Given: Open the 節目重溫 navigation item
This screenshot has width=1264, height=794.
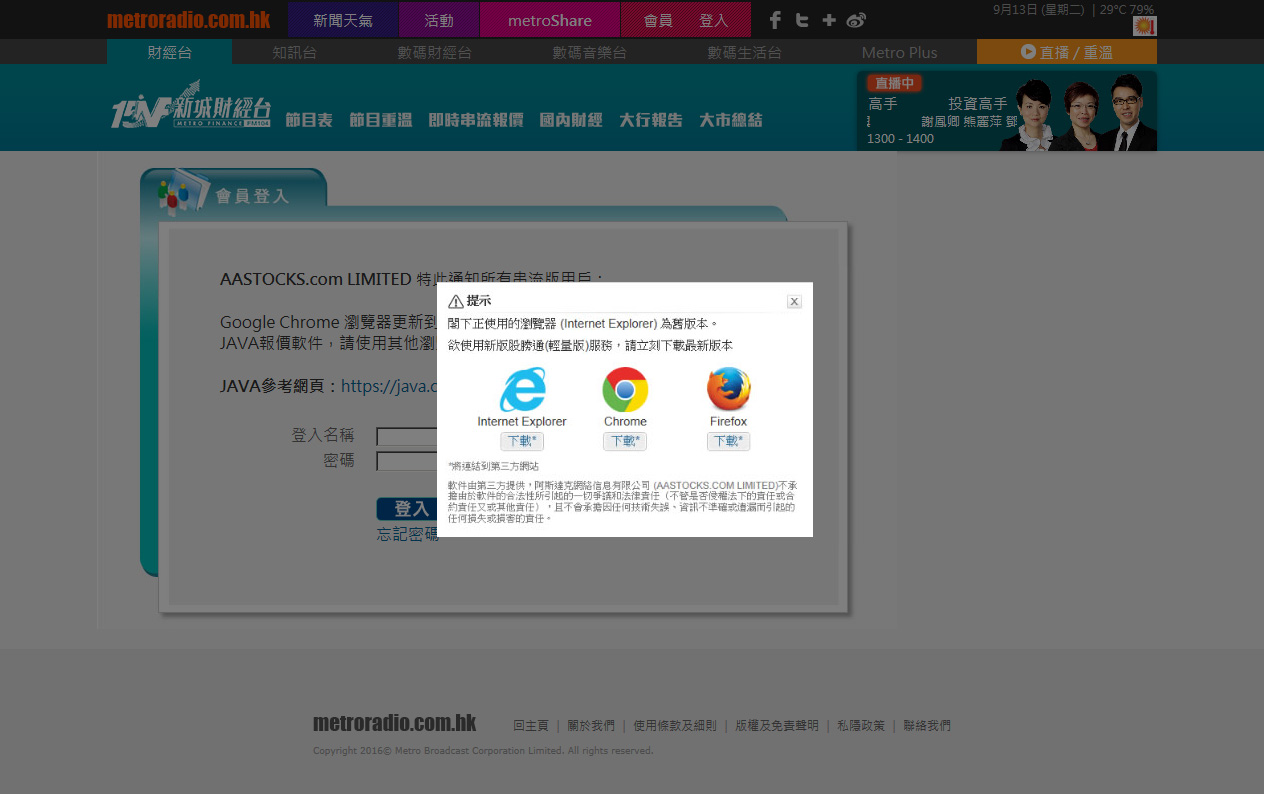Looking at the screenshot, I should click(x=381, y=120).
